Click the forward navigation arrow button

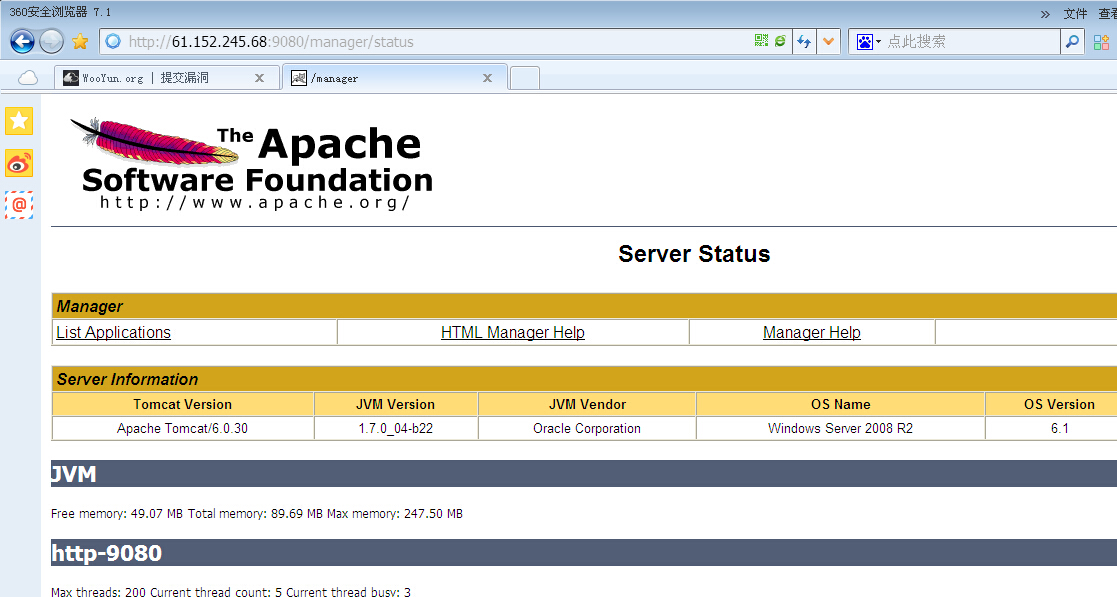click(51, 41)
